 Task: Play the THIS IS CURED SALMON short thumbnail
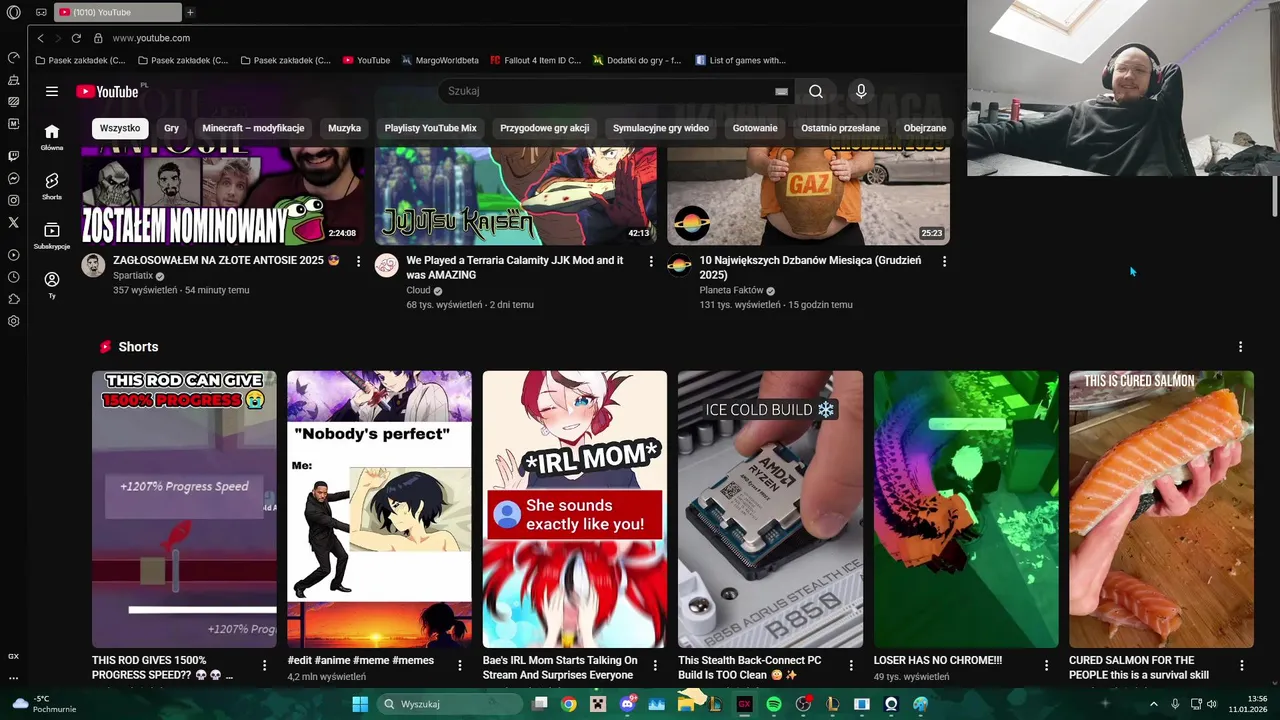pyautogui.click(x=1161, y=509)
